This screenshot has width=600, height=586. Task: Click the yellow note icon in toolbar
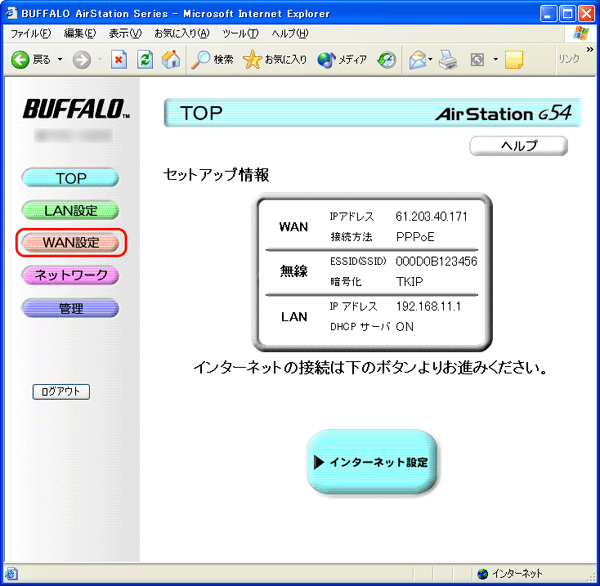point(514,60)
